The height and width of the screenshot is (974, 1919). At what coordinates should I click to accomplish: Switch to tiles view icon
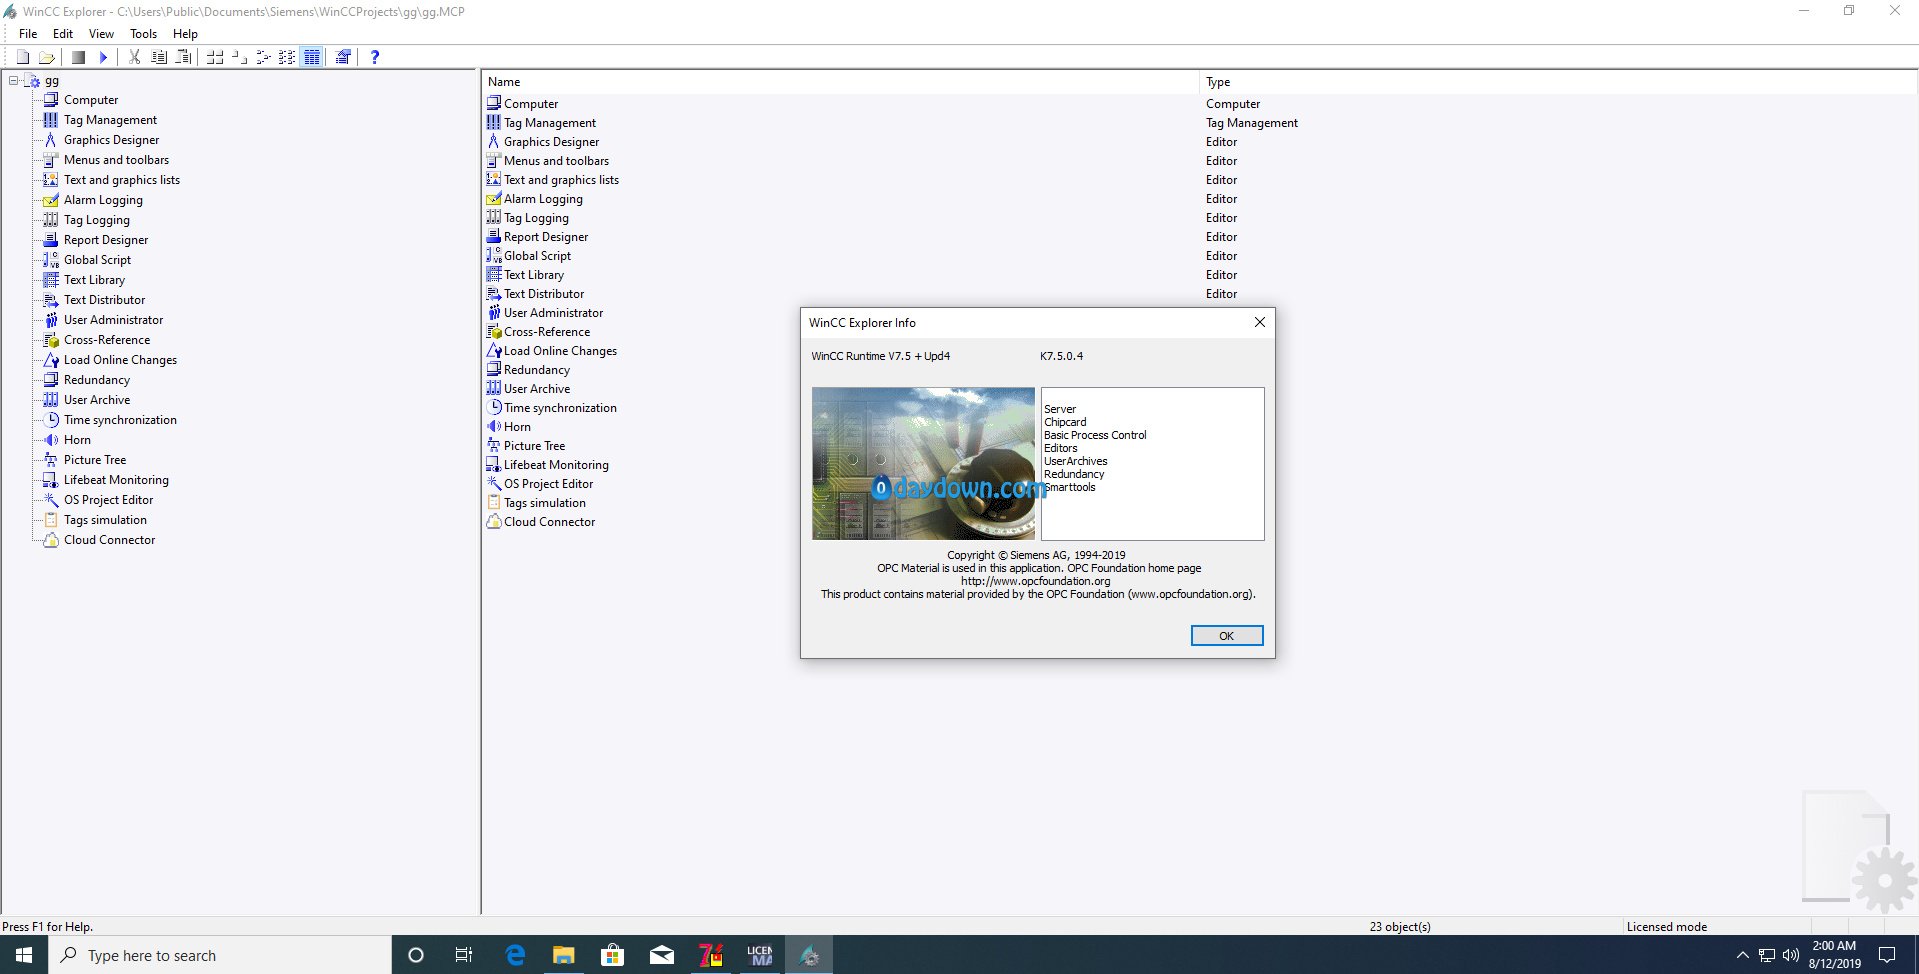click(287, 57)
